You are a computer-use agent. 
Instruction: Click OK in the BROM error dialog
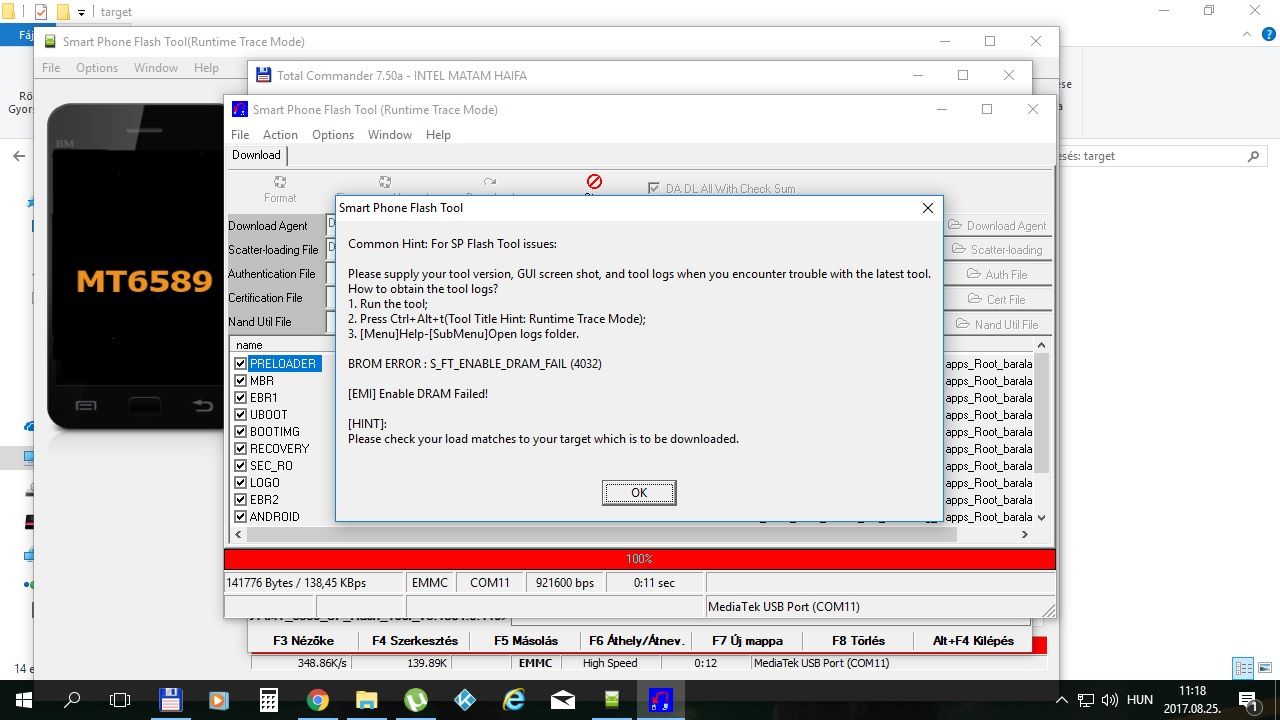639,492
